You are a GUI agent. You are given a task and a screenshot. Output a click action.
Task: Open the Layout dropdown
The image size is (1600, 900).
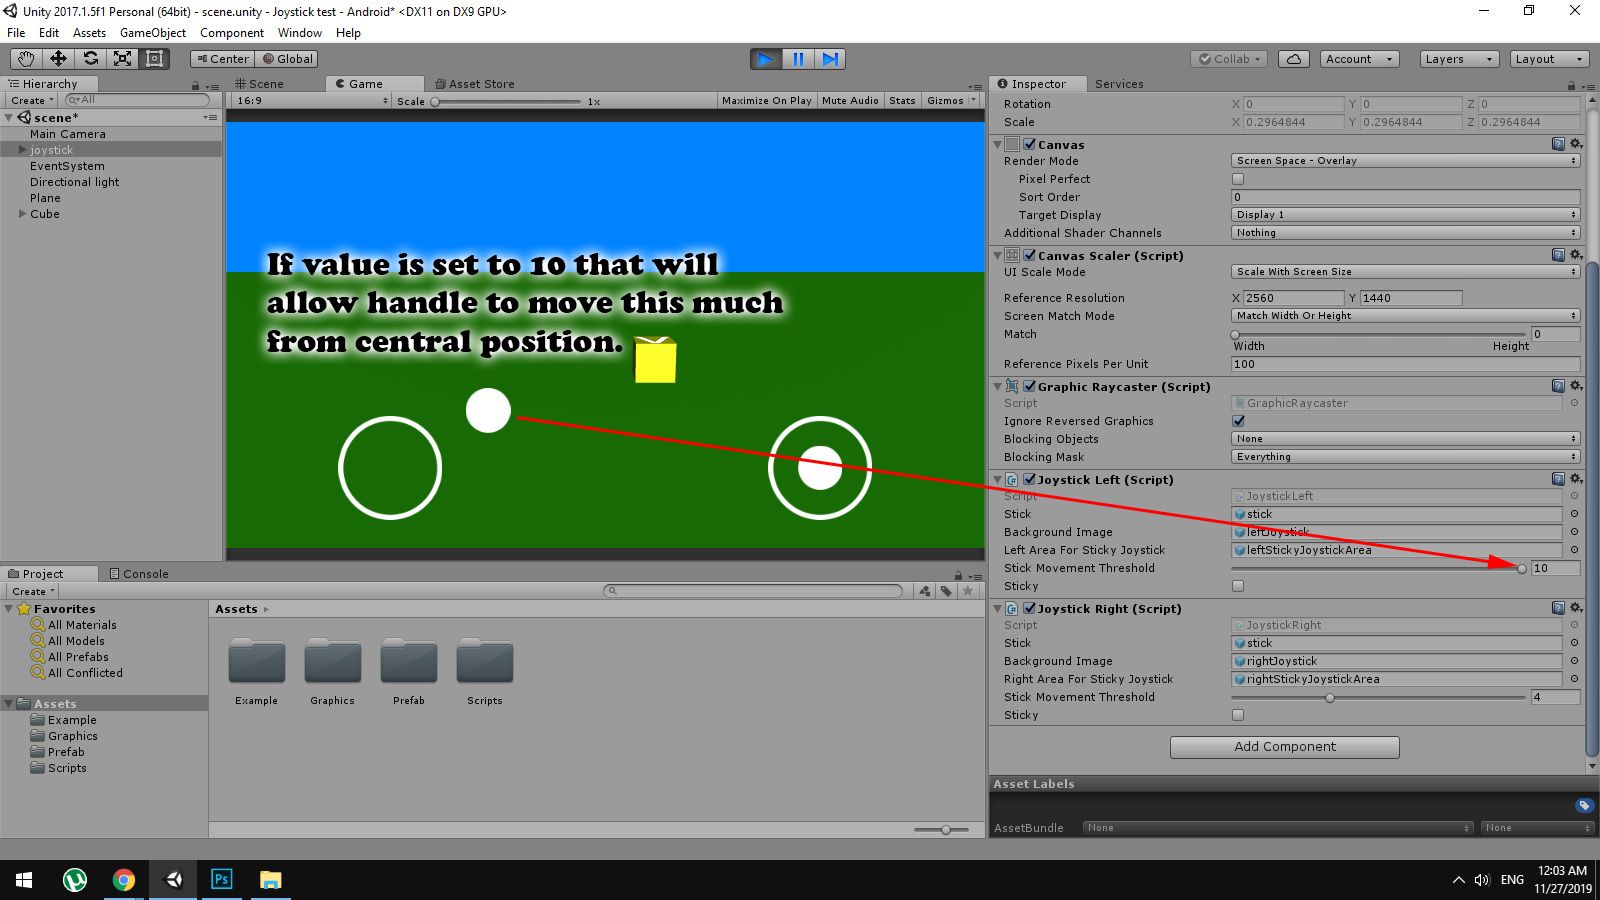1549,59
